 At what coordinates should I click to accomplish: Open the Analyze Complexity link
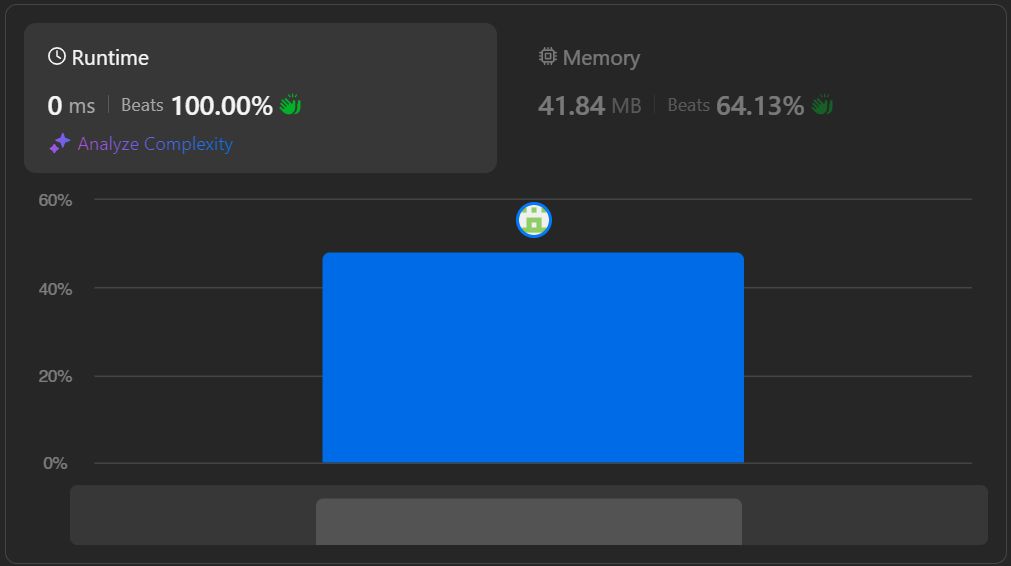[x=155, y=144]
